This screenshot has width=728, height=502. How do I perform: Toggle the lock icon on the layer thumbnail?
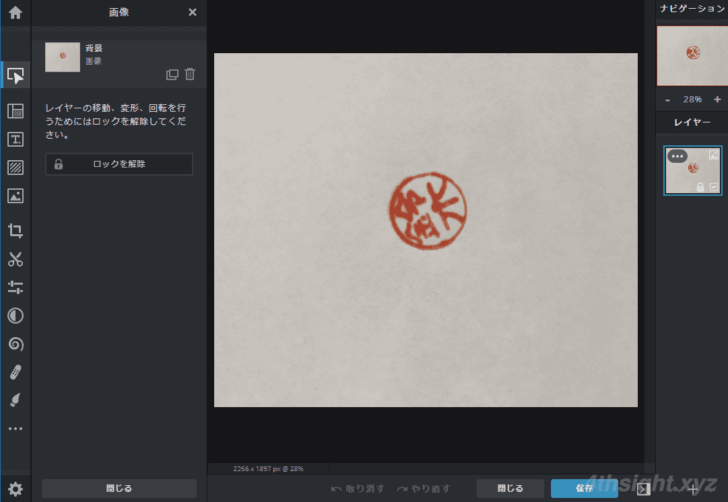click(700, 187)
